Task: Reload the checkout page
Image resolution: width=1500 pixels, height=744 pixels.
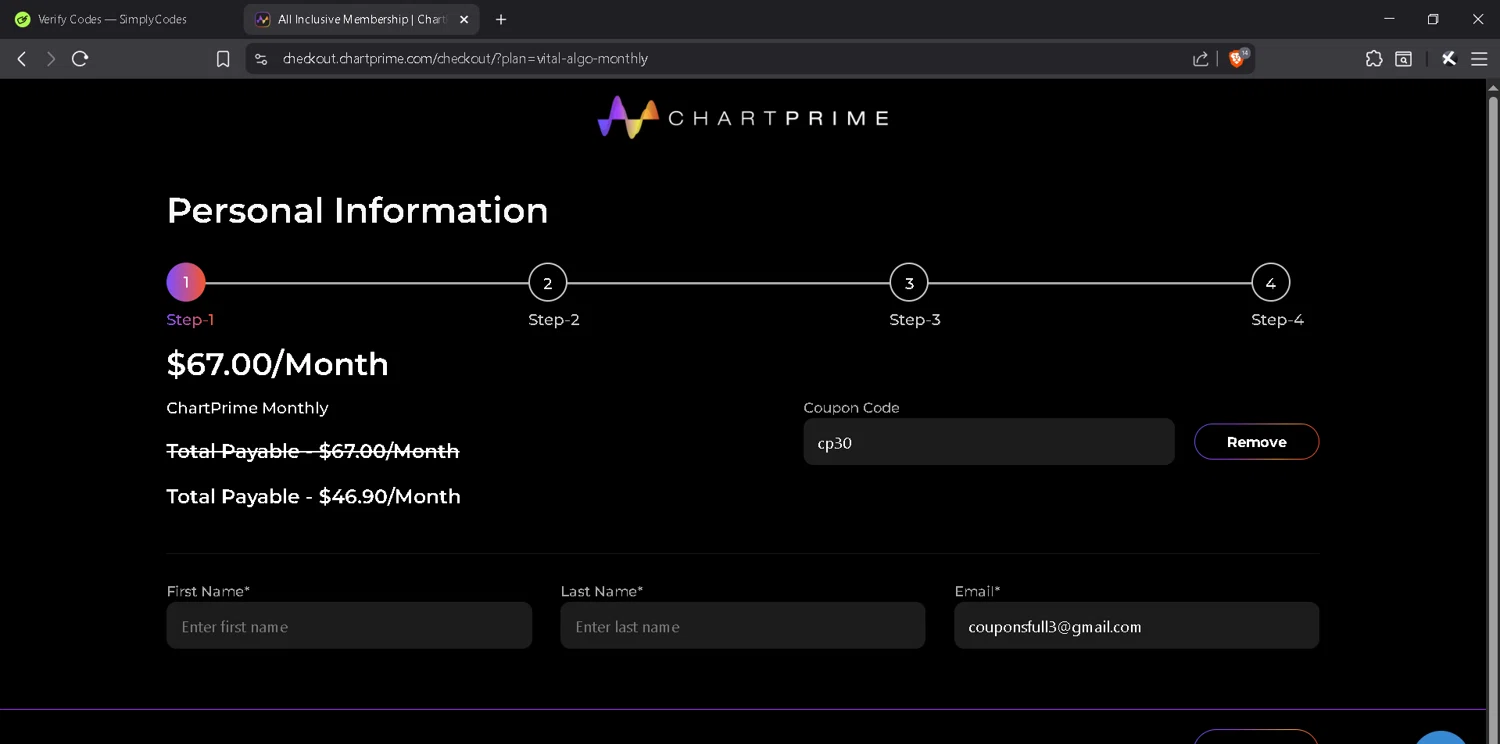Action: pos(80,59)
